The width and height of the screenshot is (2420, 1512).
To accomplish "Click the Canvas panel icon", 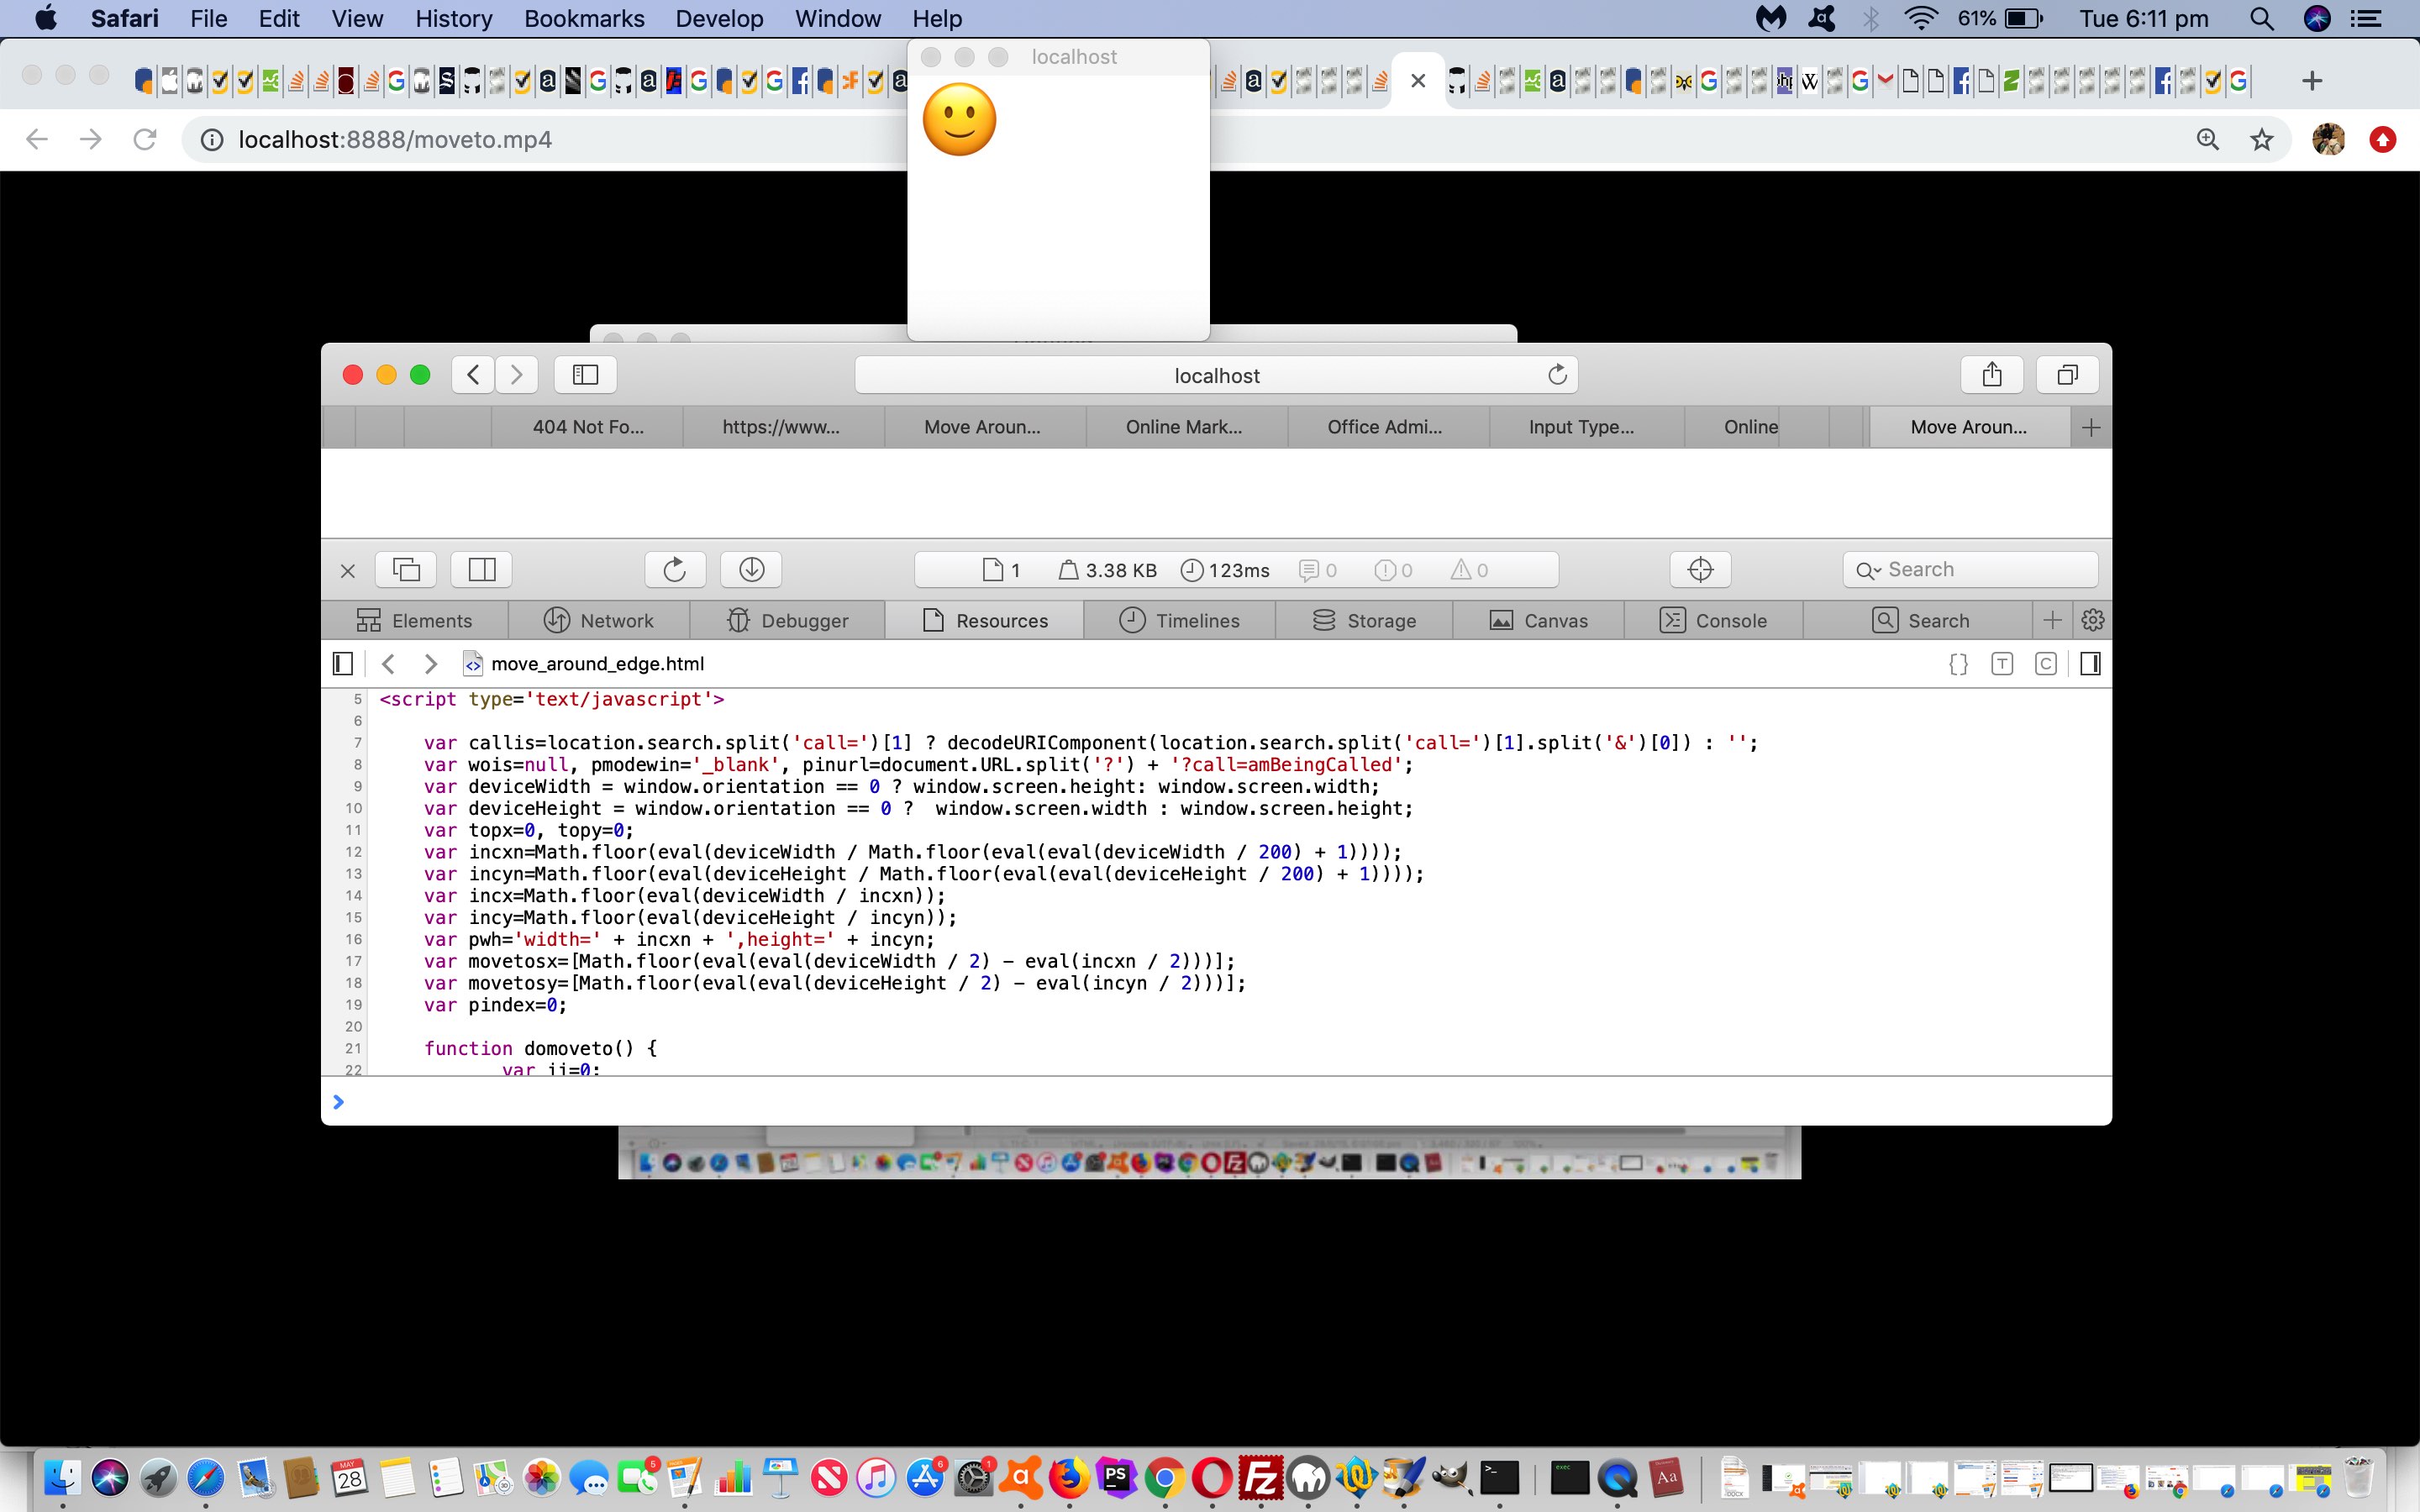I will (1502, 620).
